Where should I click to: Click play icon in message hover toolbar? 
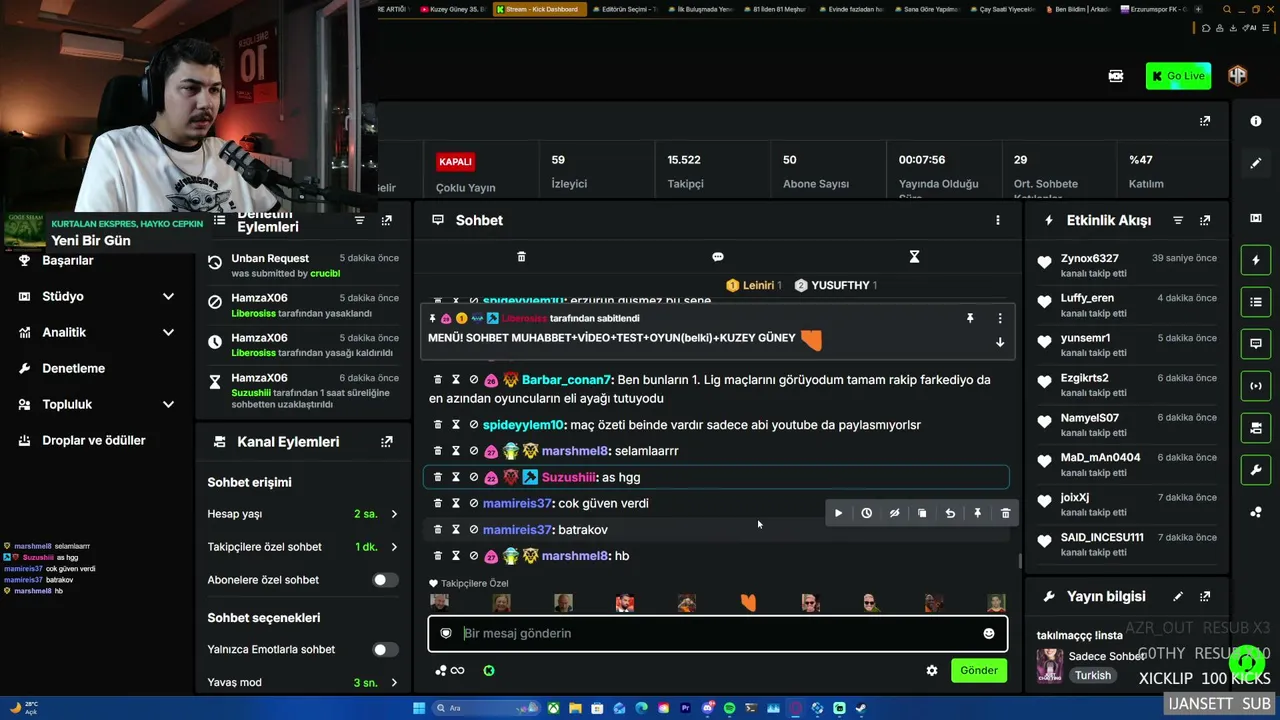click(x=838, y=513)
